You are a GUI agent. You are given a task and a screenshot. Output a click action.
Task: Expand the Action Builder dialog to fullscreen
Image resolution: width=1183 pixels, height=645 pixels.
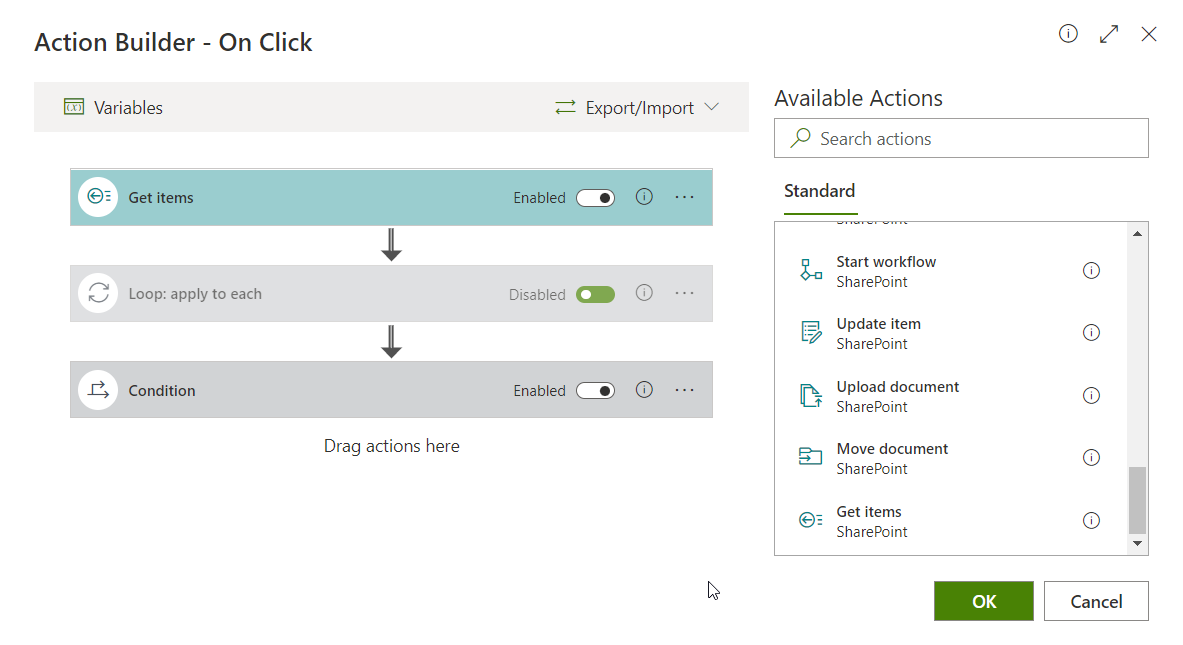pos(1108,34)
